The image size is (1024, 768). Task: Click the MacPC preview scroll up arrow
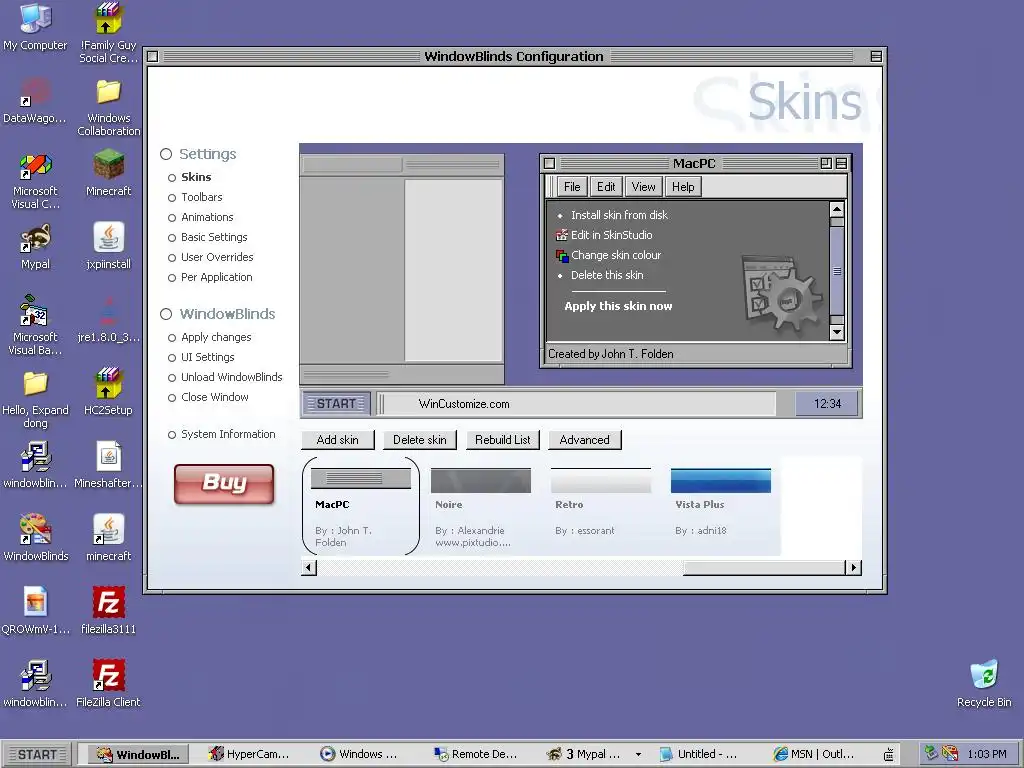(837, 210)
